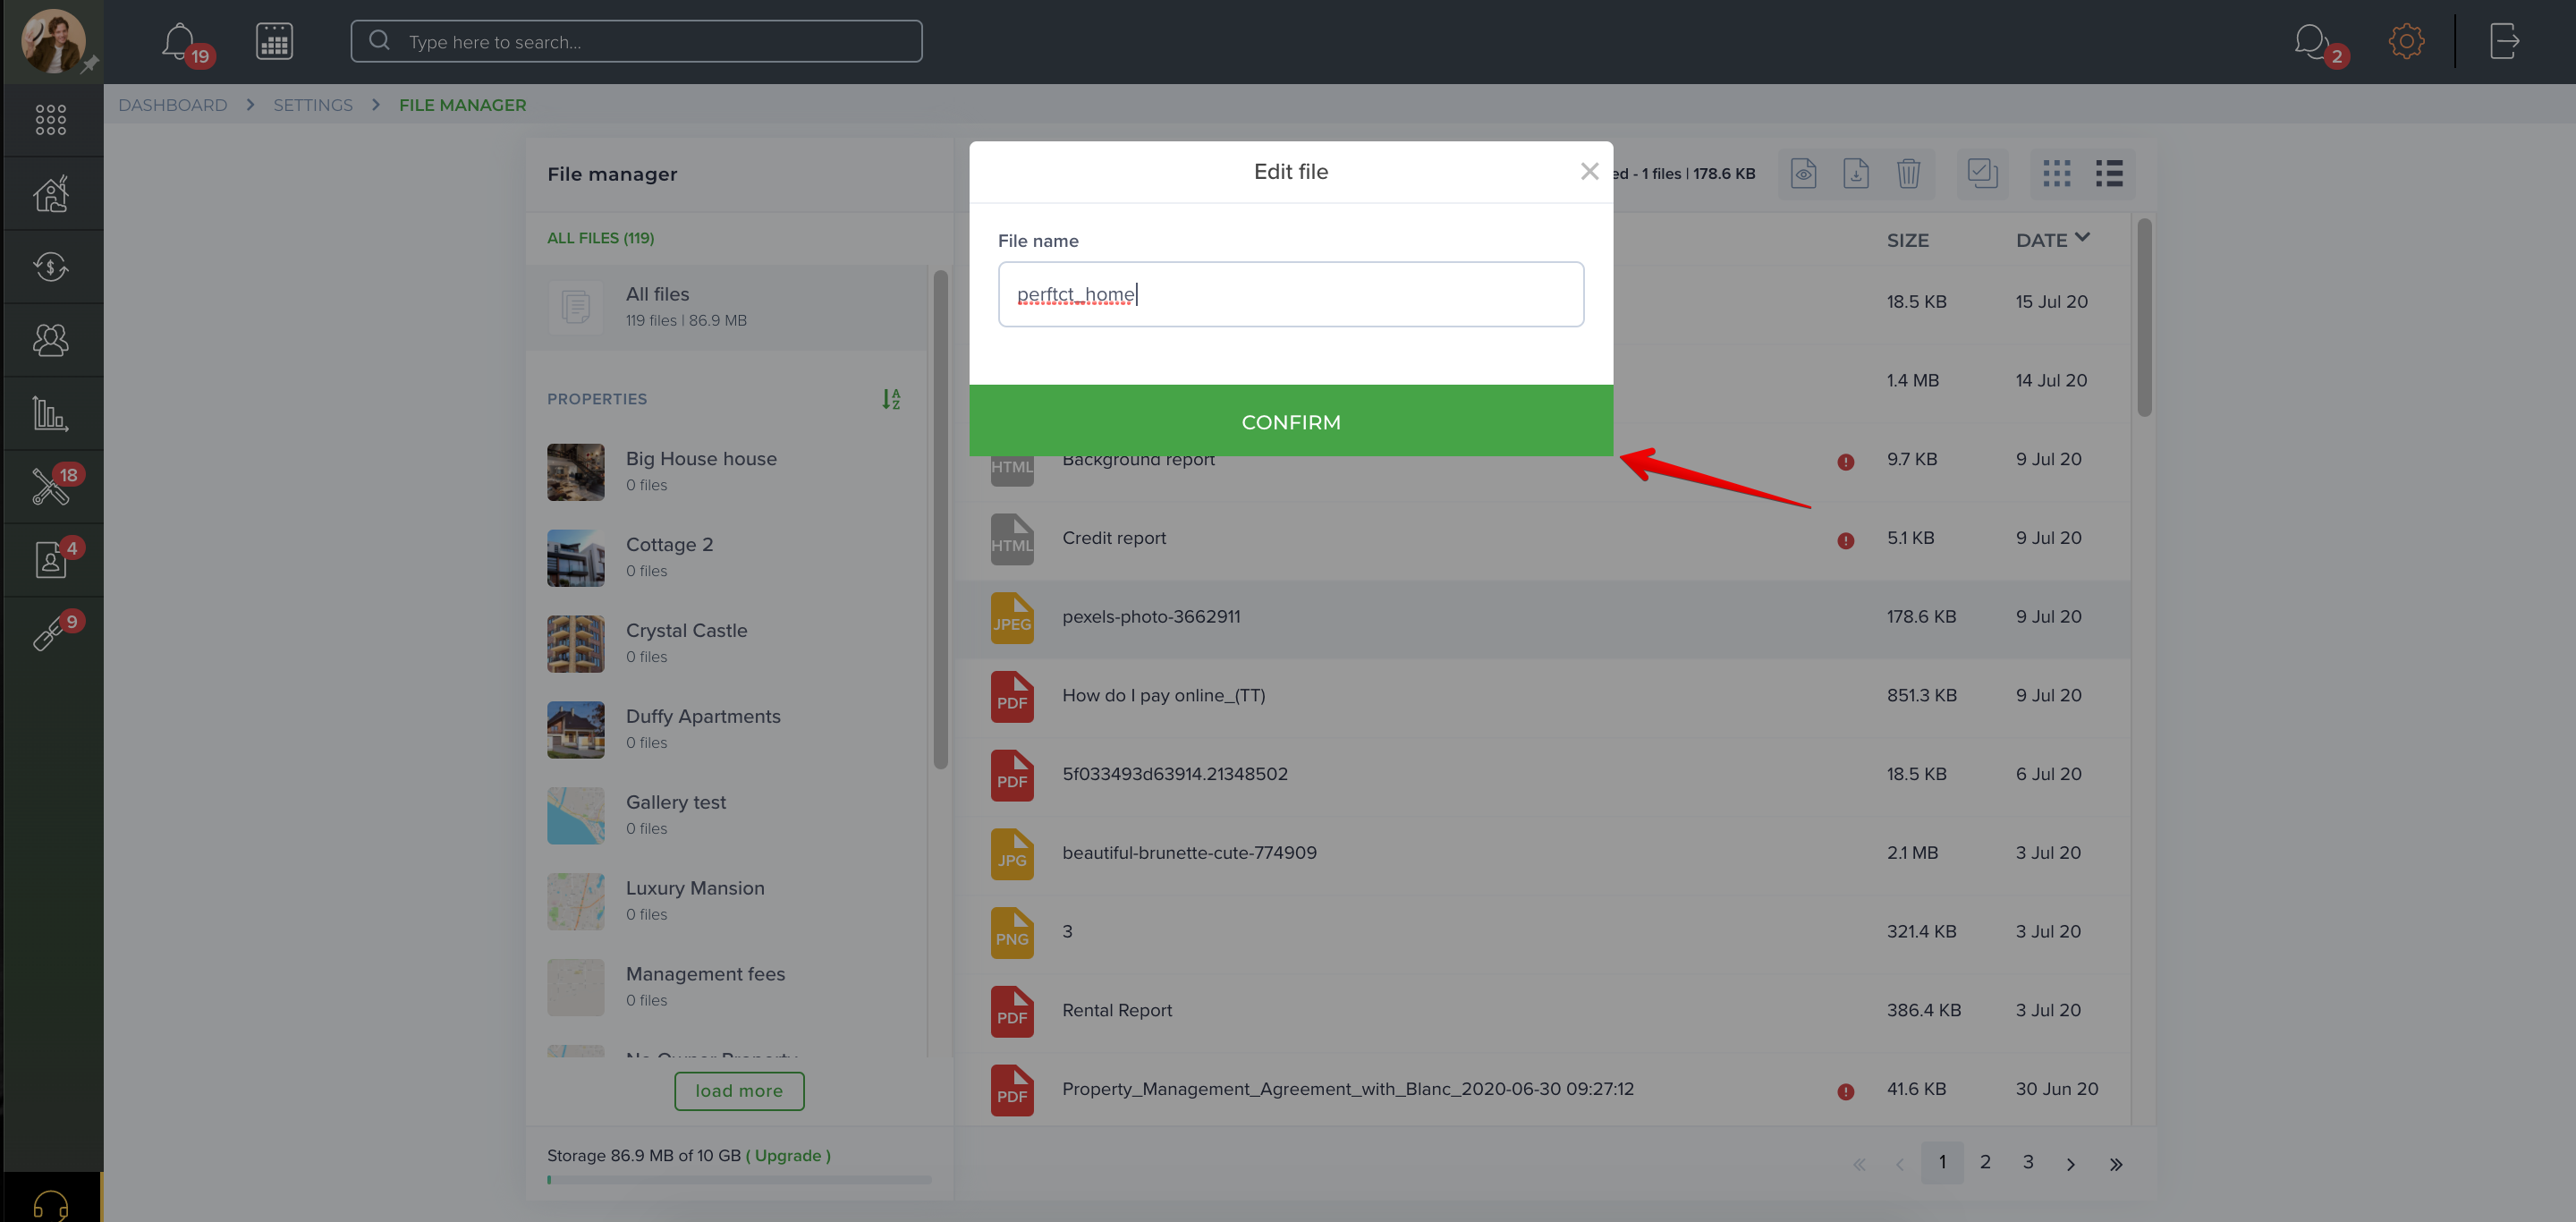Click FILE MANAGER breadcrumb

(x=462, y=105)
